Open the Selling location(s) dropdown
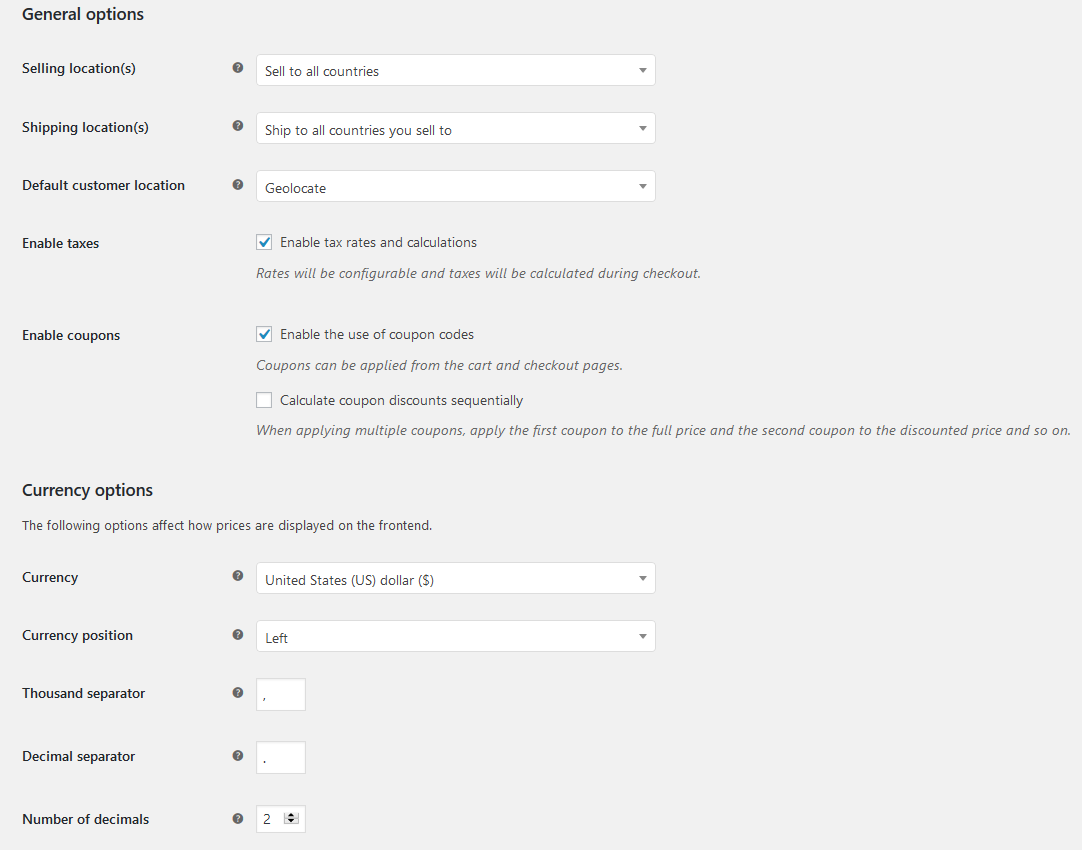Screen dimensions: 1082x850 coord(455,70)
